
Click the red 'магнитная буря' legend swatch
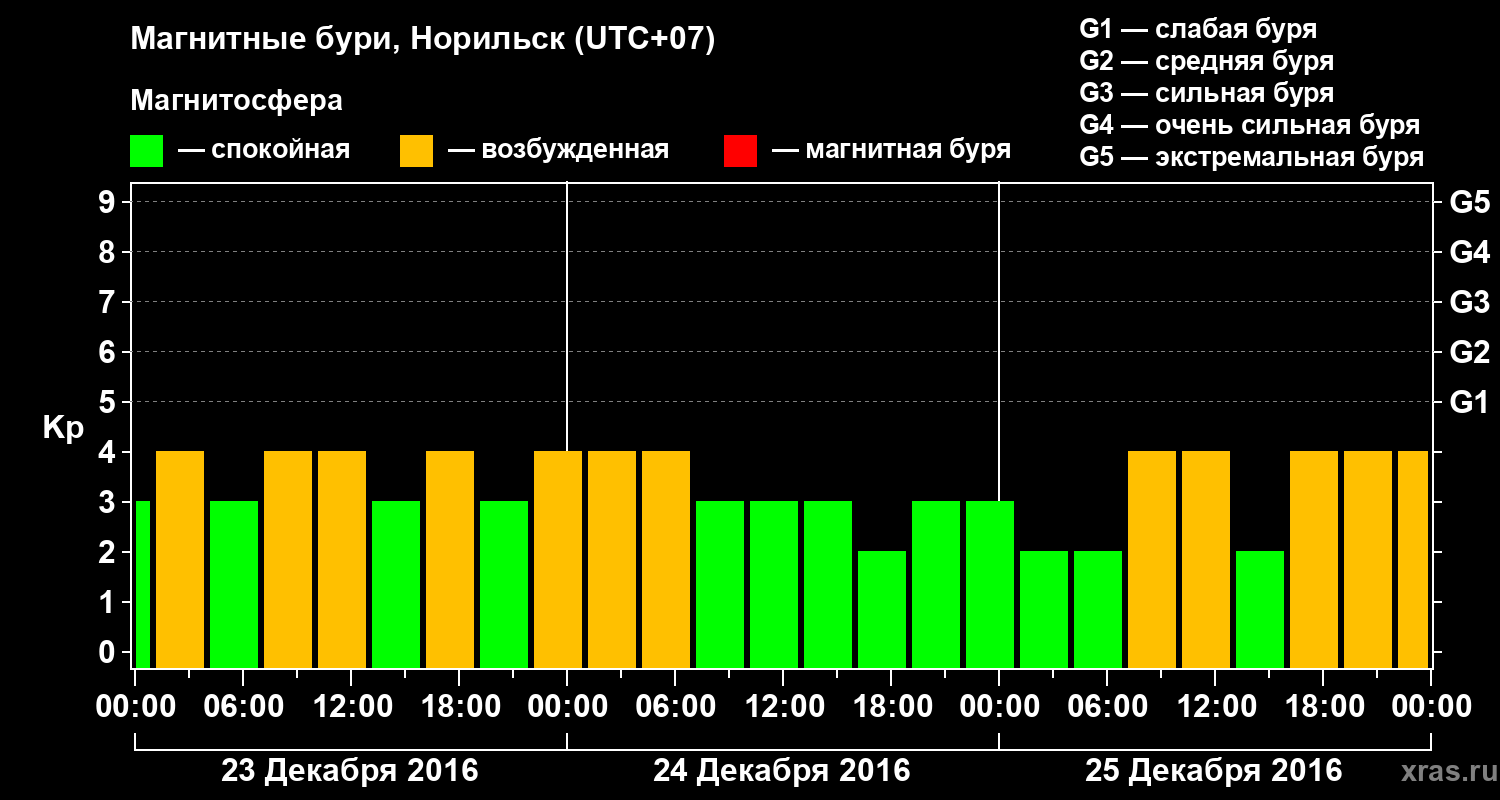[x=740, y=151]
